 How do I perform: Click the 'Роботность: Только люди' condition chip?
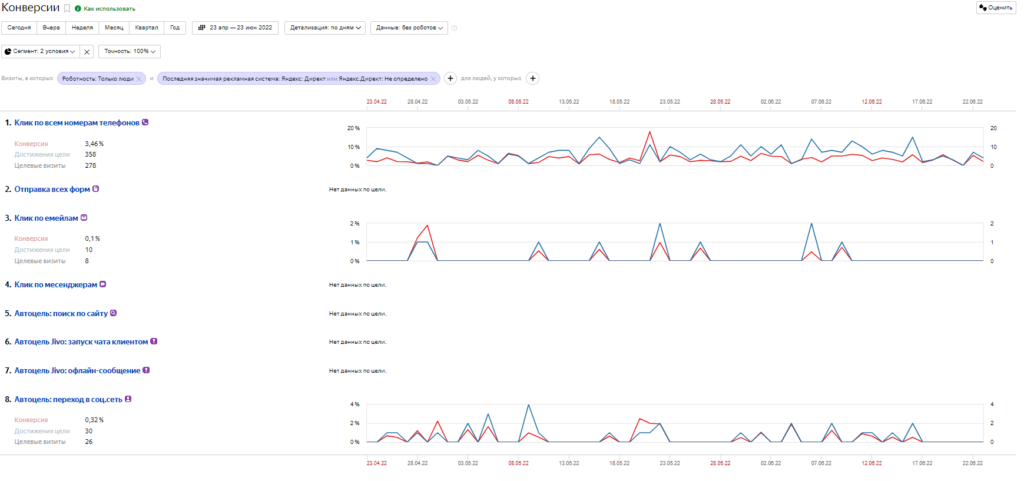tap(97, 78)
